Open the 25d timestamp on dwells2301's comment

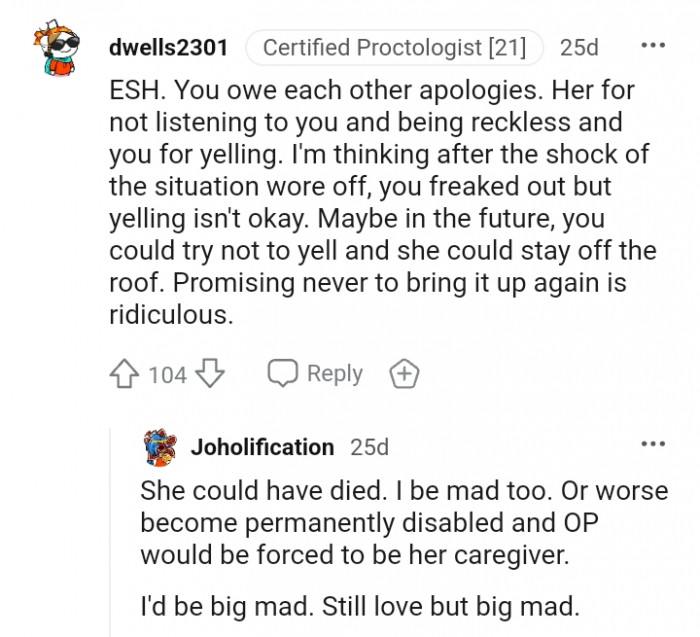tap(579, 47)
